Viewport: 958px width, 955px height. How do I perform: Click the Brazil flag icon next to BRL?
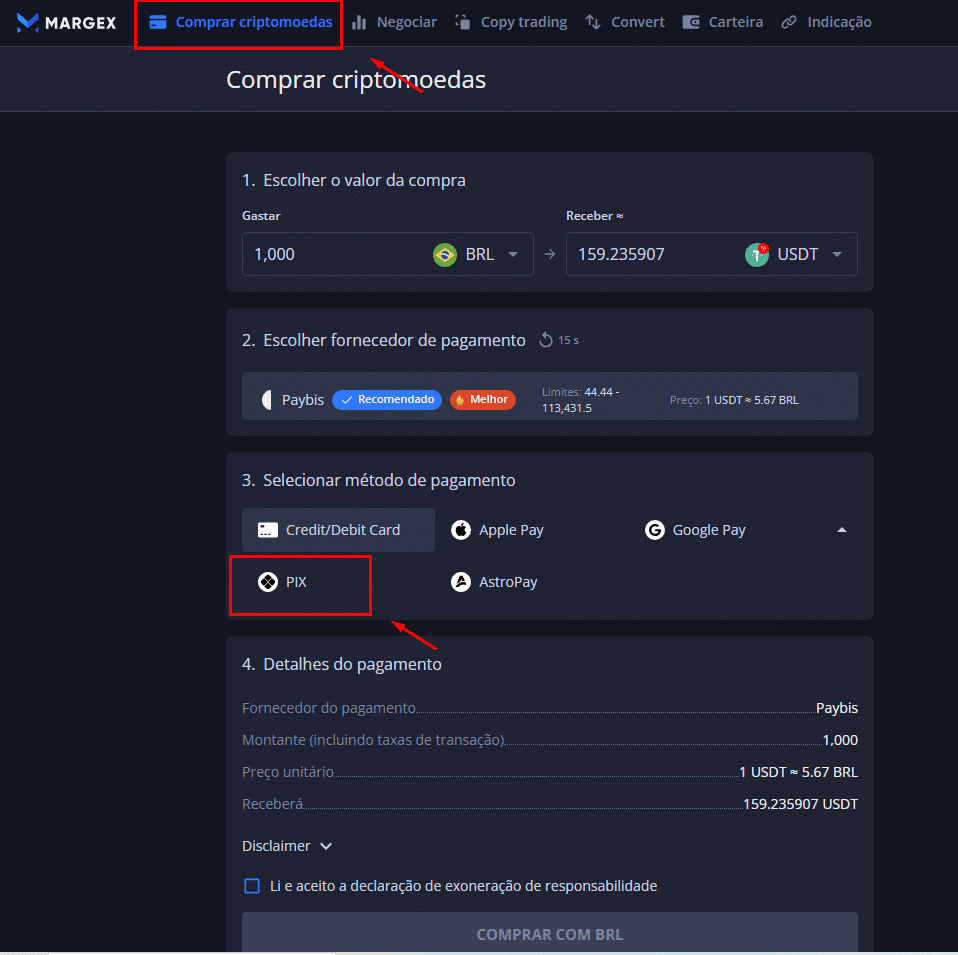click(x=445, y=255)
